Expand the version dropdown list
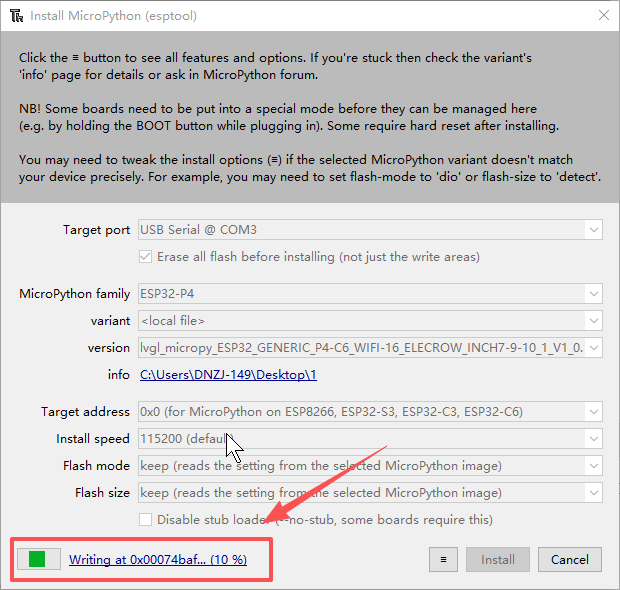This screenshot has width=620, height=590. tap(594, 348)
